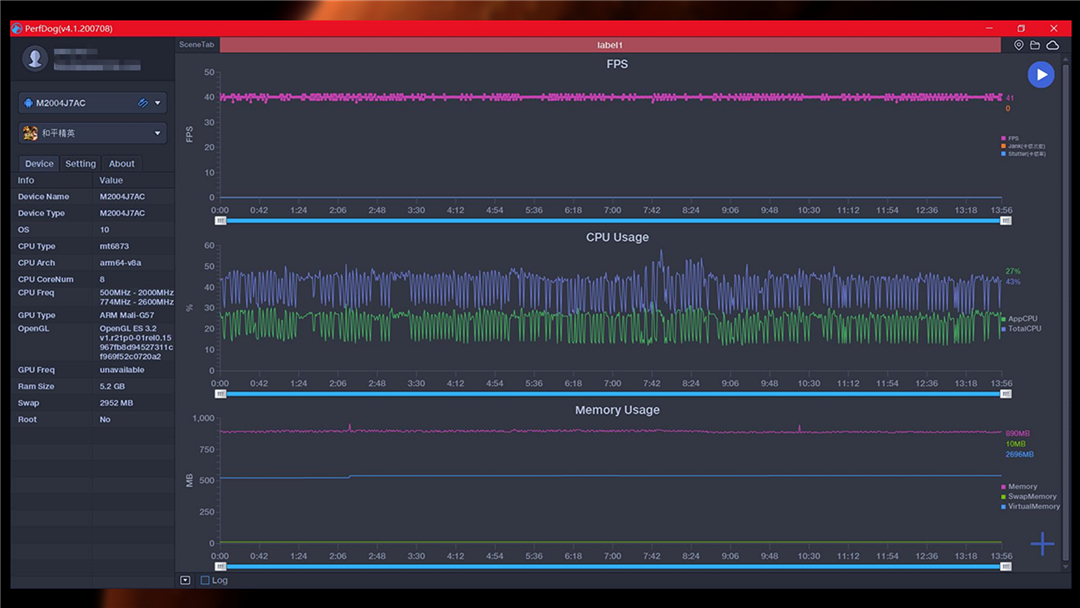
Task: Expand the bottom-left log panel arrow
Action: point(185,580)
